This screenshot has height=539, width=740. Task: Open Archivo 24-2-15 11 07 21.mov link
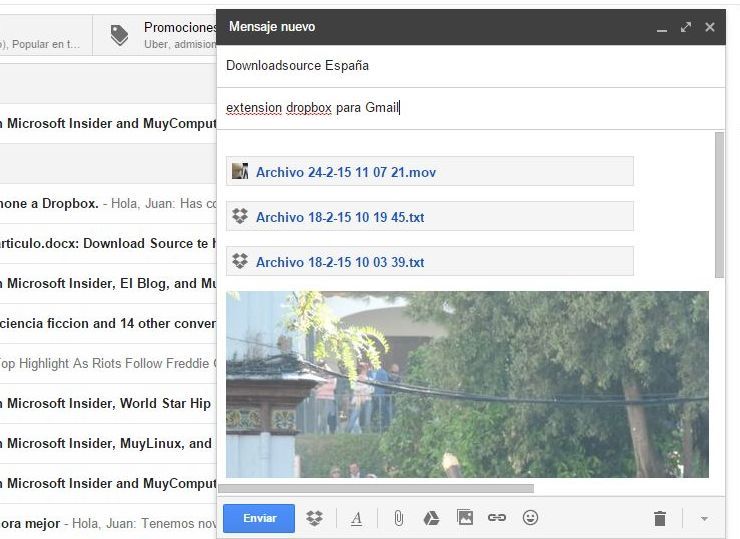click(x=346, y=172)
